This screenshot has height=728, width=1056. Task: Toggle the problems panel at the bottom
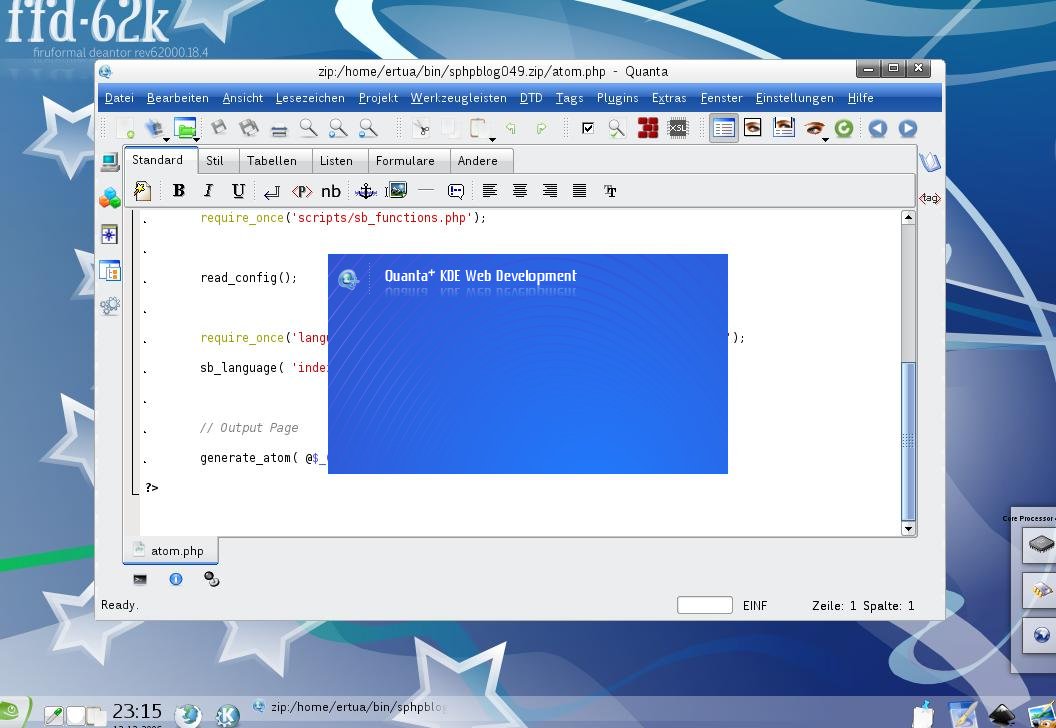point(211,579)
